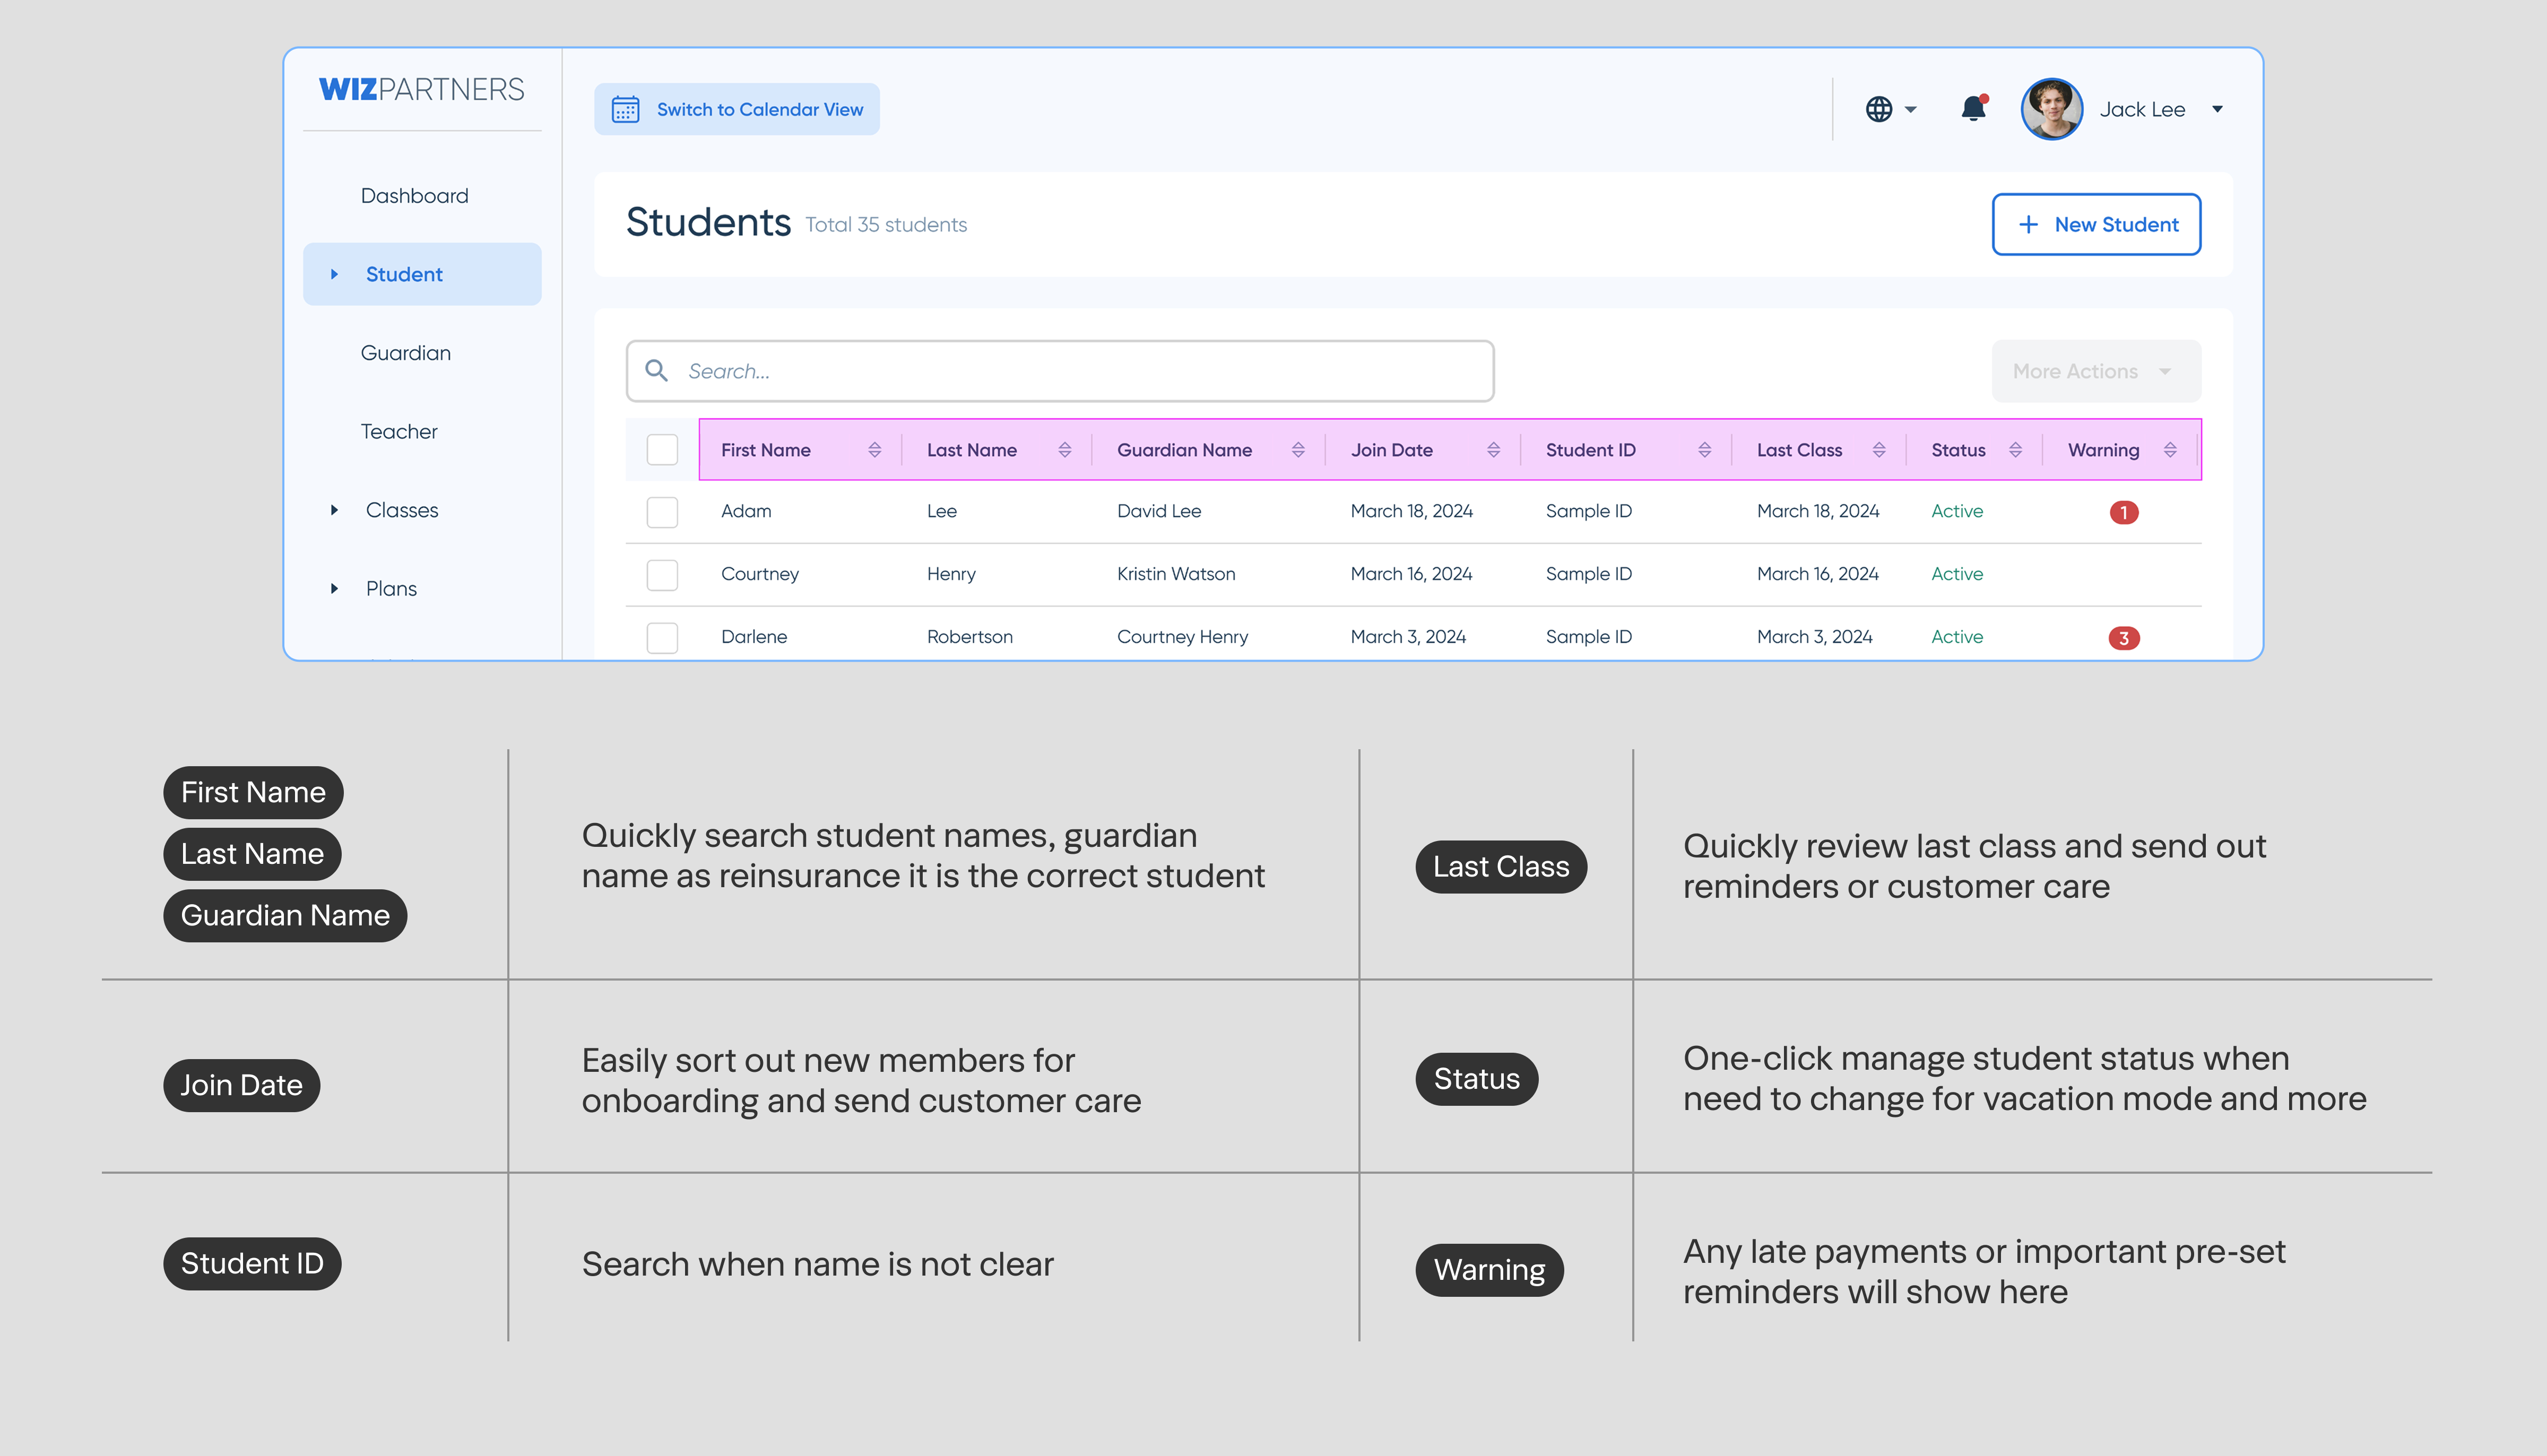
Task: Click Darlene's Active status
Action: tap(1957, 637)
